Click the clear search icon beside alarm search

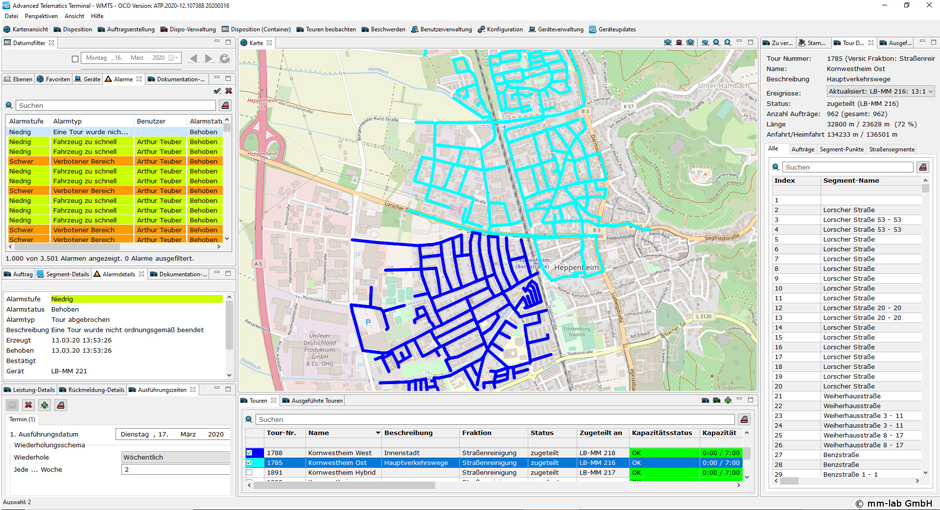[225, 105]
